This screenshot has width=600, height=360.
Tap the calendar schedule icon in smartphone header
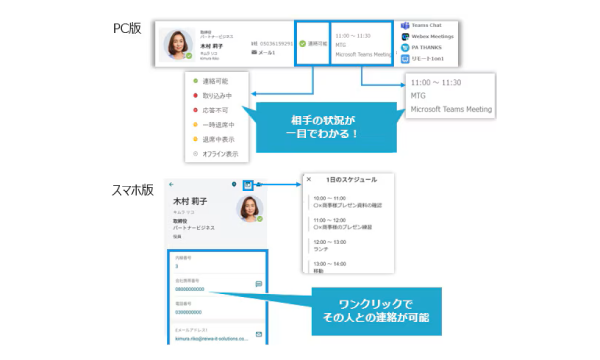coord(248,185)
